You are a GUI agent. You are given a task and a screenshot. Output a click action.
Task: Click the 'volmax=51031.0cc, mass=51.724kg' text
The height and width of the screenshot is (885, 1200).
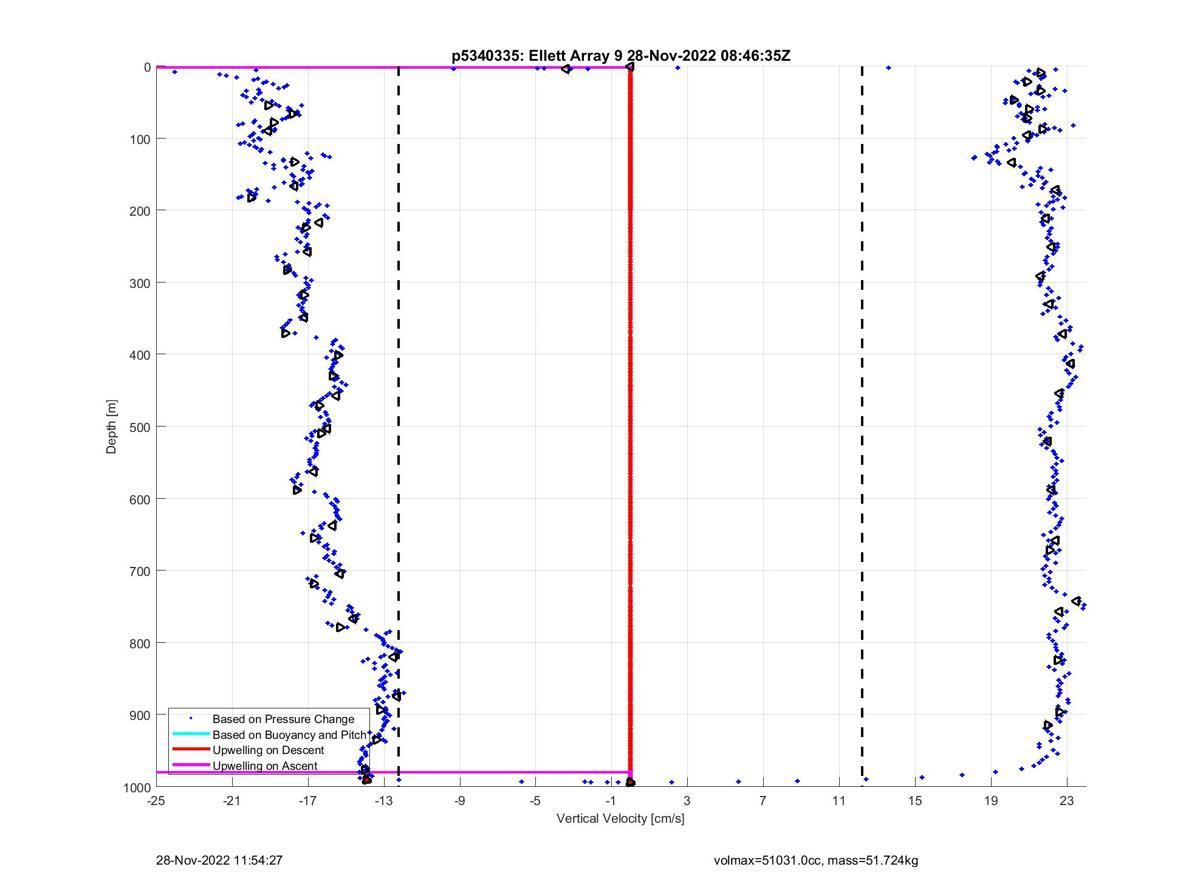[x=816, y=860]
